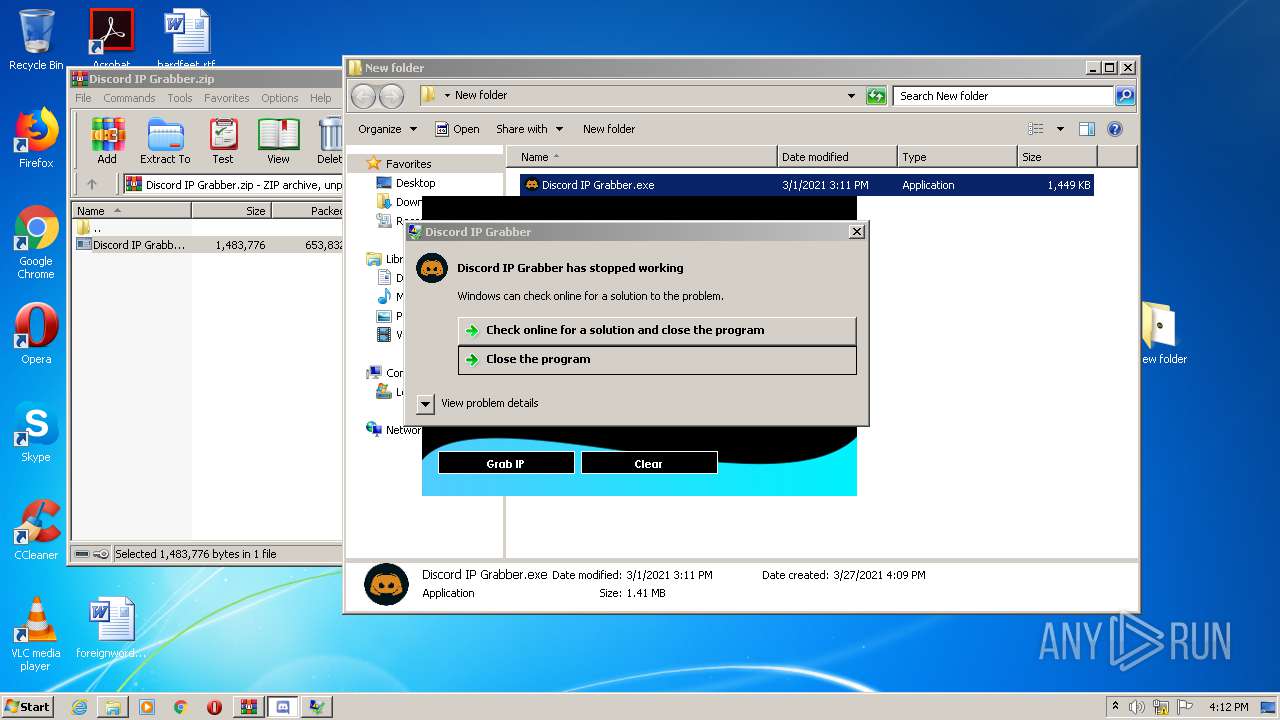Click the Grab IP button
The width and height of the screenshot is (1280, 720).
tap(506, 463)
